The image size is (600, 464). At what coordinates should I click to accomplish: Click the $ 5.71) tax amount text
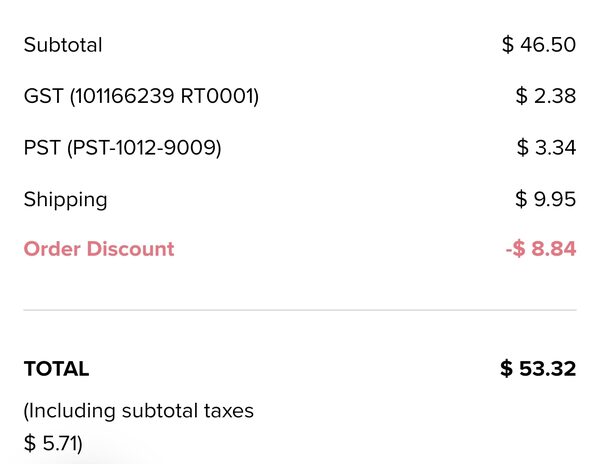(x=53, y=442)
